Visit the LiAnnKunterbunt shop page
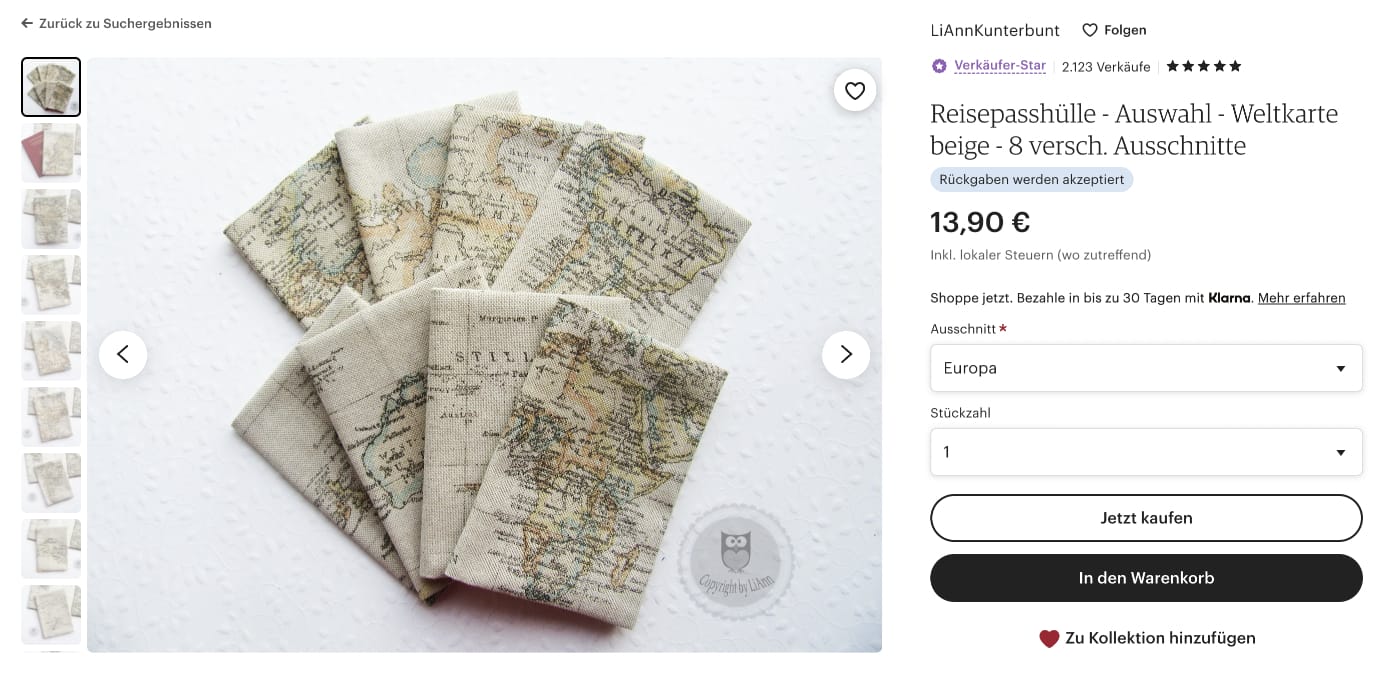This screenshot has height=674, width=1400. [x=994, y=30]
